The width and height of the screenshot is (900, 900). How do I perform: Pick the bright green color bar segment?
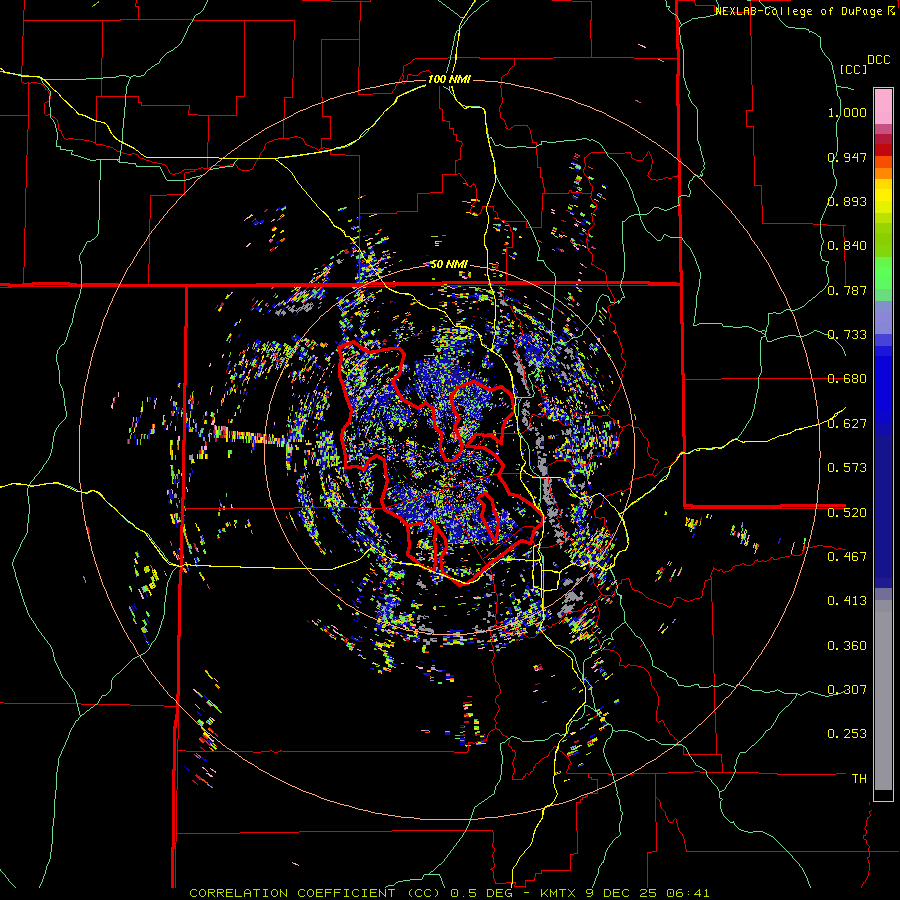click(883, 273)
